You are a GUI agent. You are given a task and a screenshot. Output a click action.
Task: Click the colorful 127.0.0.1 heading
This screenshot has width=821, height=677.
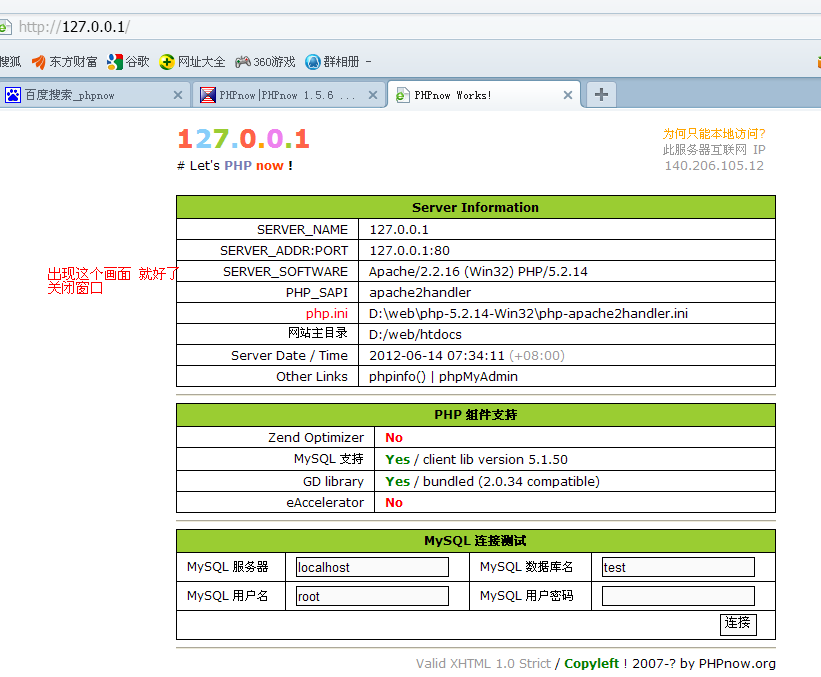[x=243, y=139]
